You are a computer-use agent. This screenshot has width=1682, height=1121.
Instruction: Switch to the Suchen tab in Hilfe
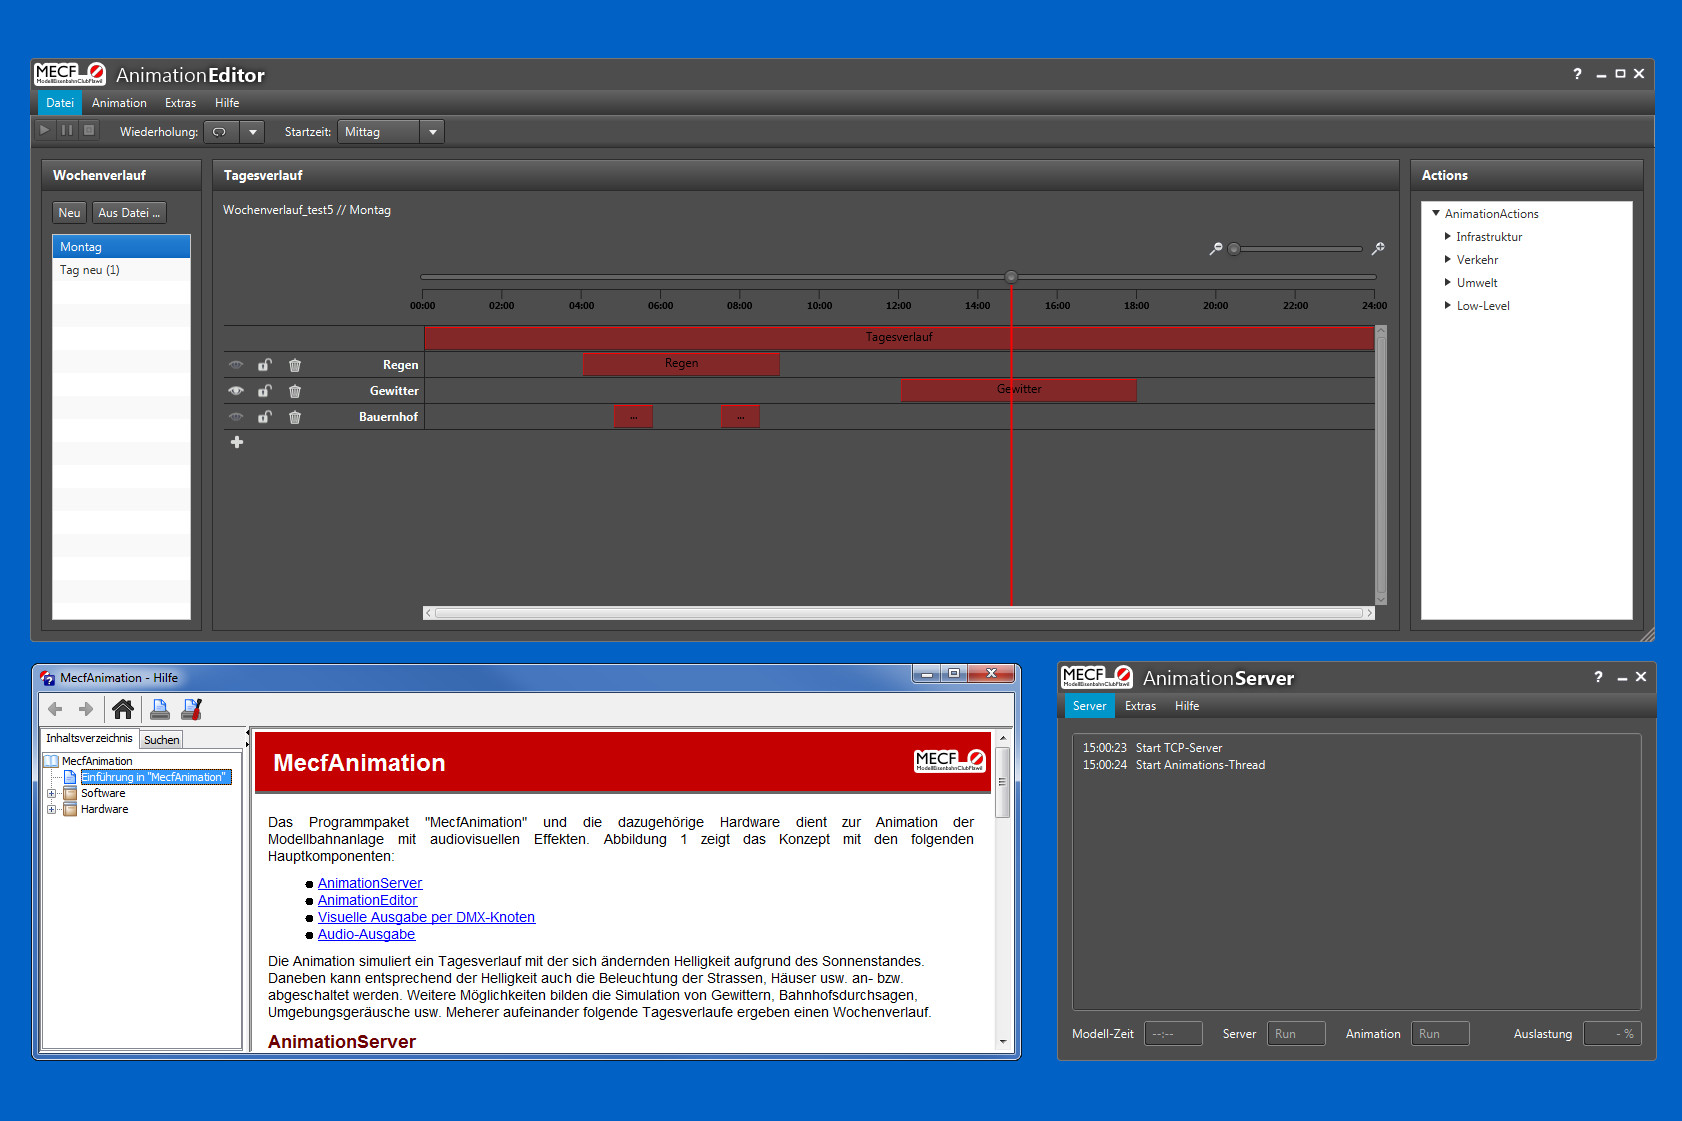[161, 739]
